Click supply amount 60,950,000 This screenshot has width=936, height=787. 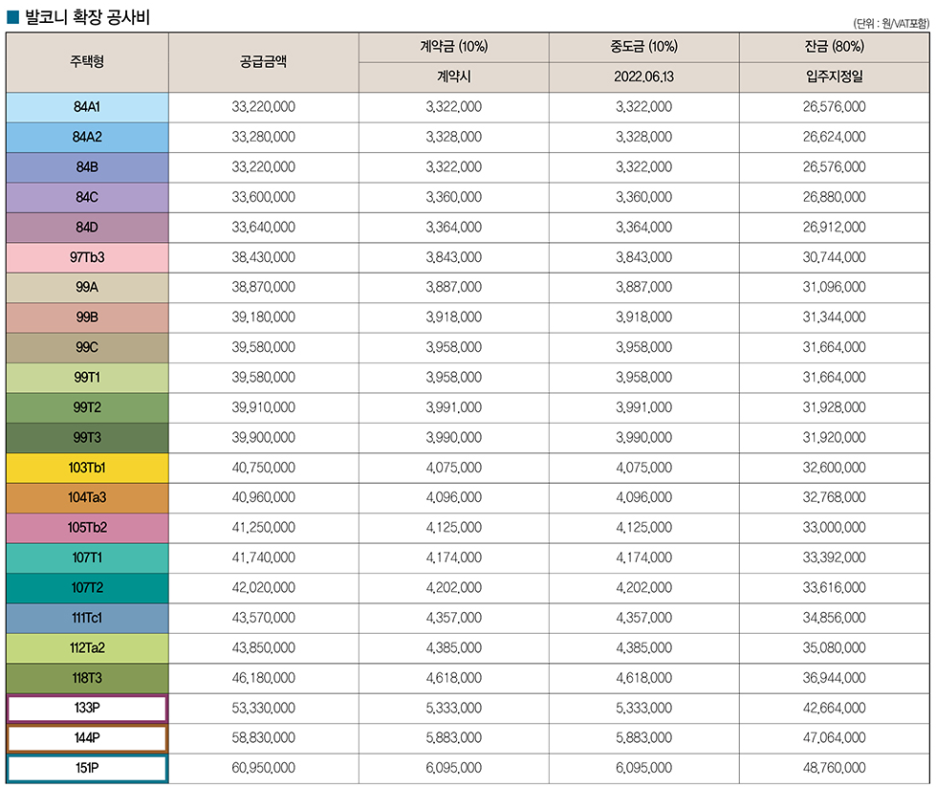(263, 768)
